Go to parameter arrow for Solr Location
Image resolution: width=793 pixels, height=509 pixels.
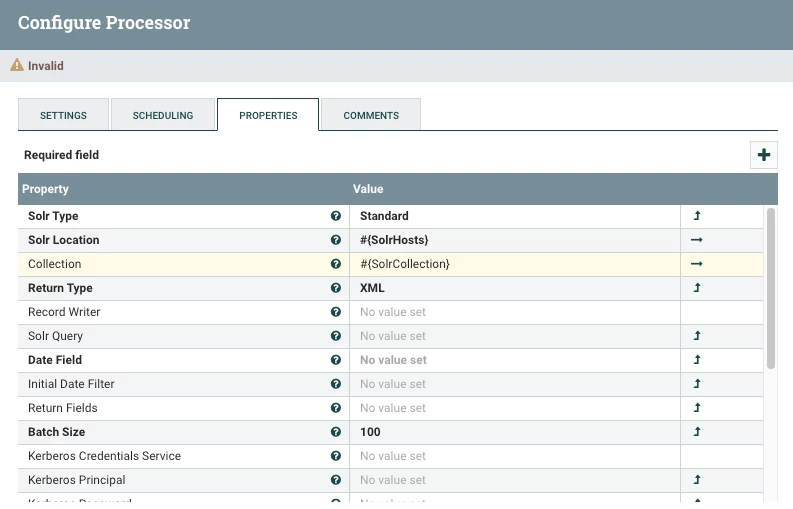(x=696, y=240)
